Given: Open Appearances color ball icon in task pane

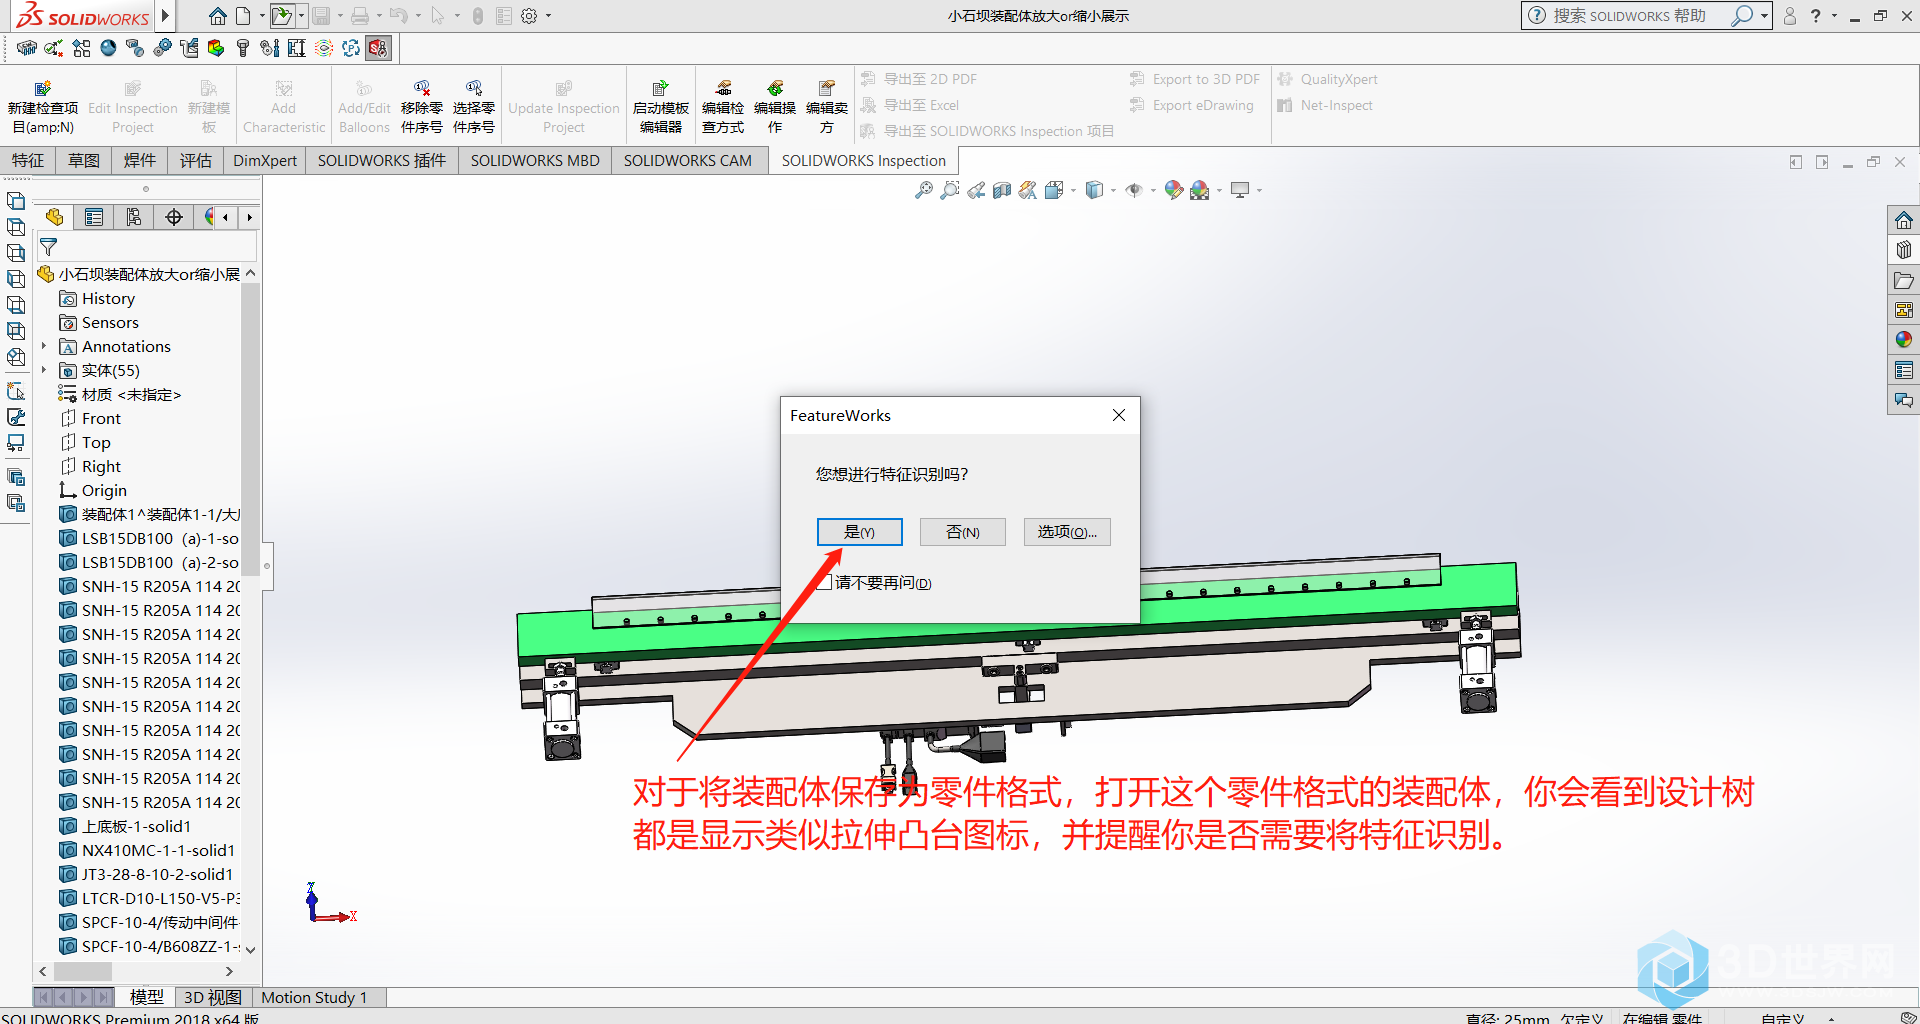Looking at the screenshot, I should [x=1904, y=340].
